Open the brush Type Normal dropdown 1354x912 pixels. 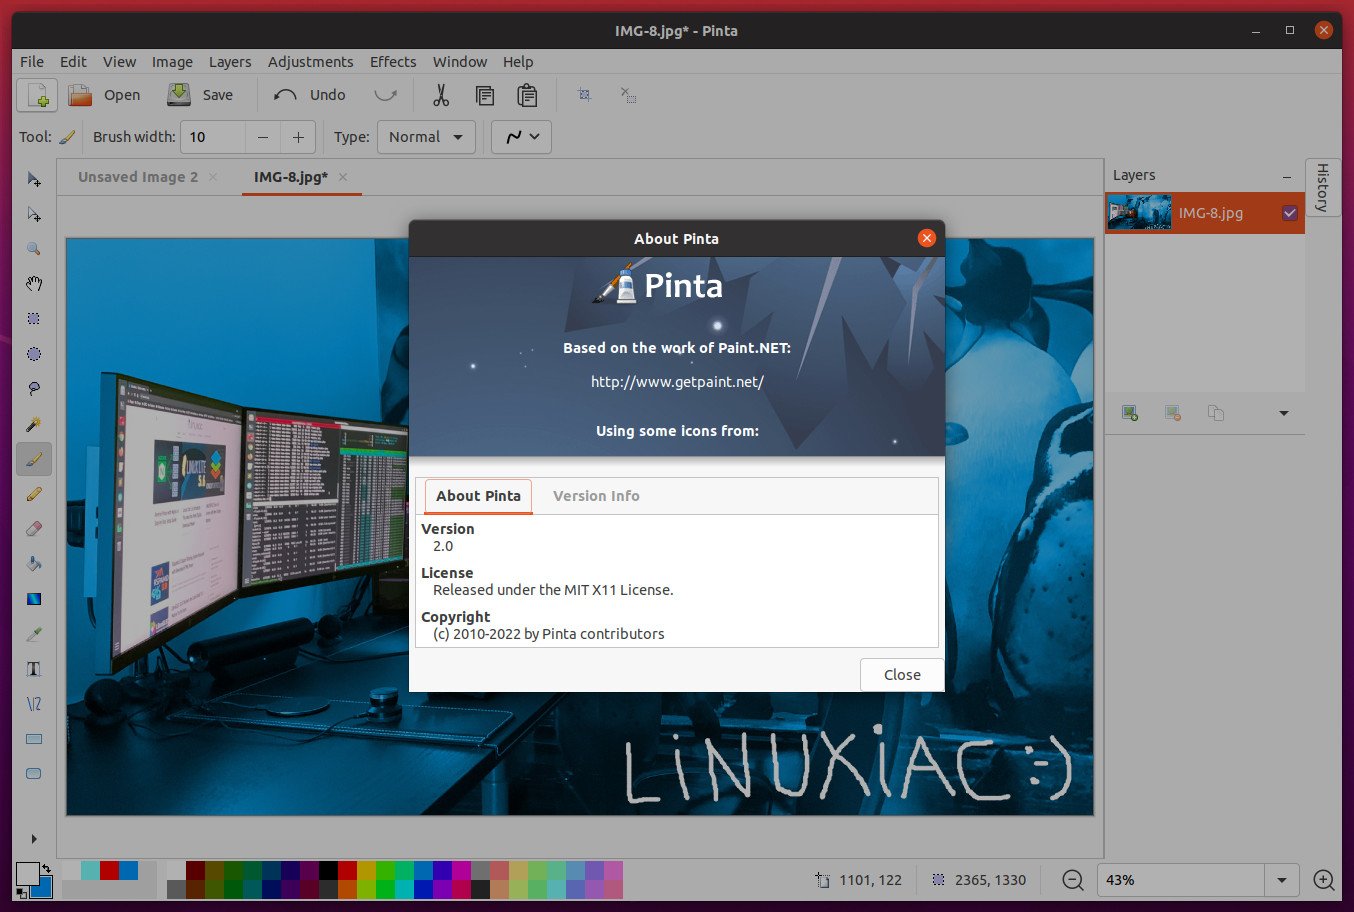pyautogui.click(x=426, y=137)
